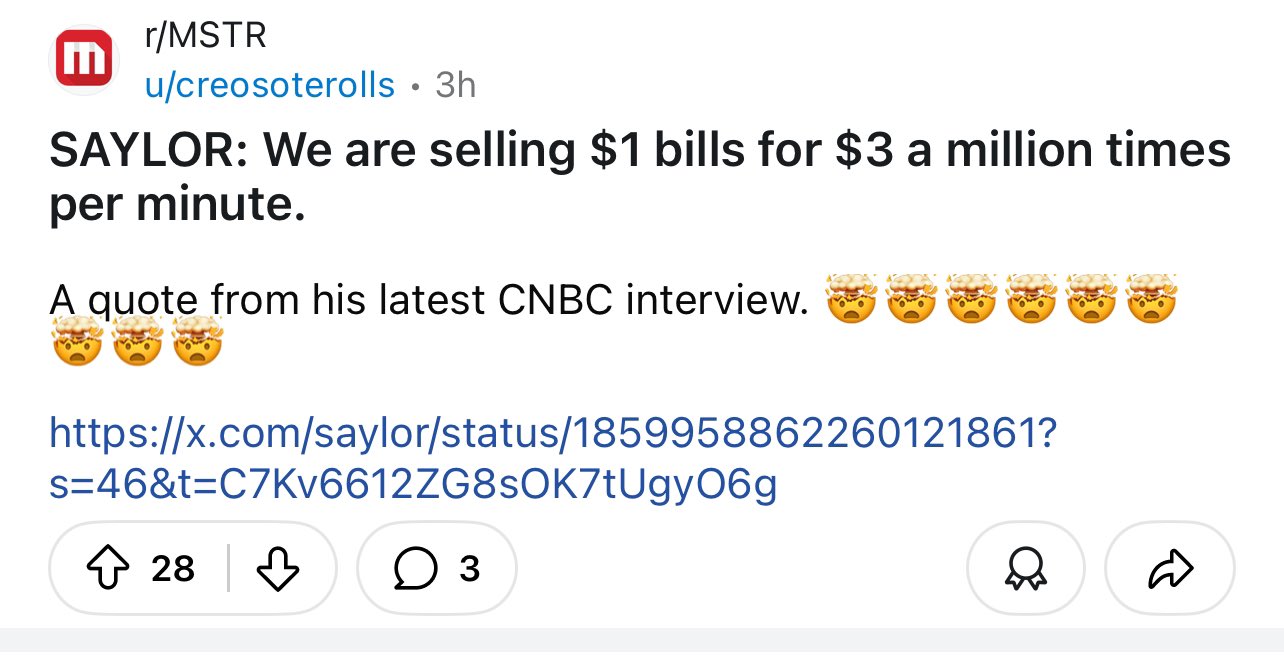Click 'per minute.' in the title
The width and height of the screenshot is (1284, 658).
point(177,204)
